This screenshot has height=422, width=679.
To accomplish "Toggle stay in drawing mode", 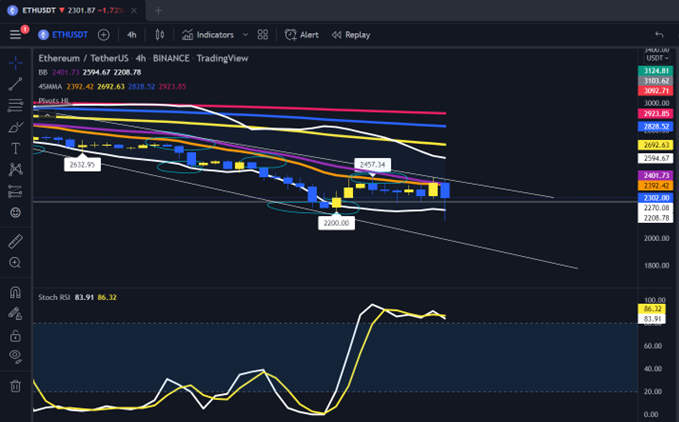I will tap(16, 313).
